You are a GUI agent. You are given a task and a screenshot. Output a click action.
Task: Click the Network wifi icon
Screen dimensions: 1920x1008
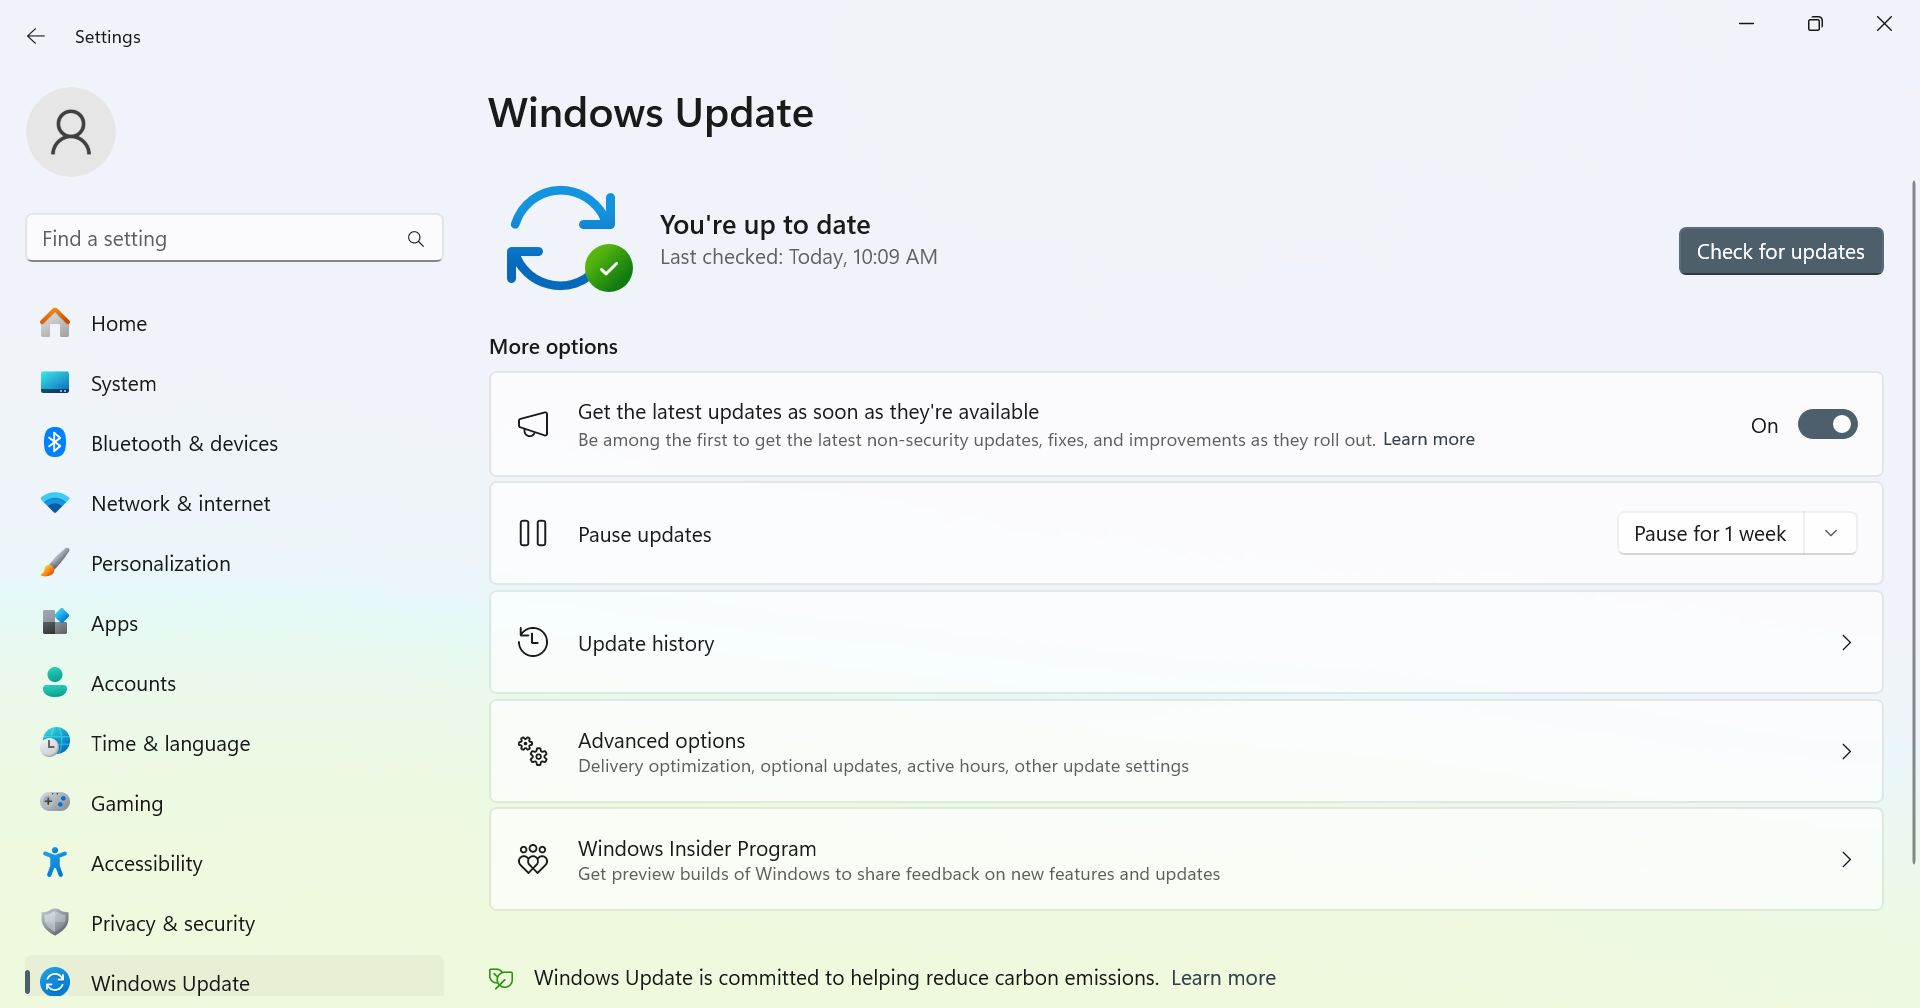(55, 503)
